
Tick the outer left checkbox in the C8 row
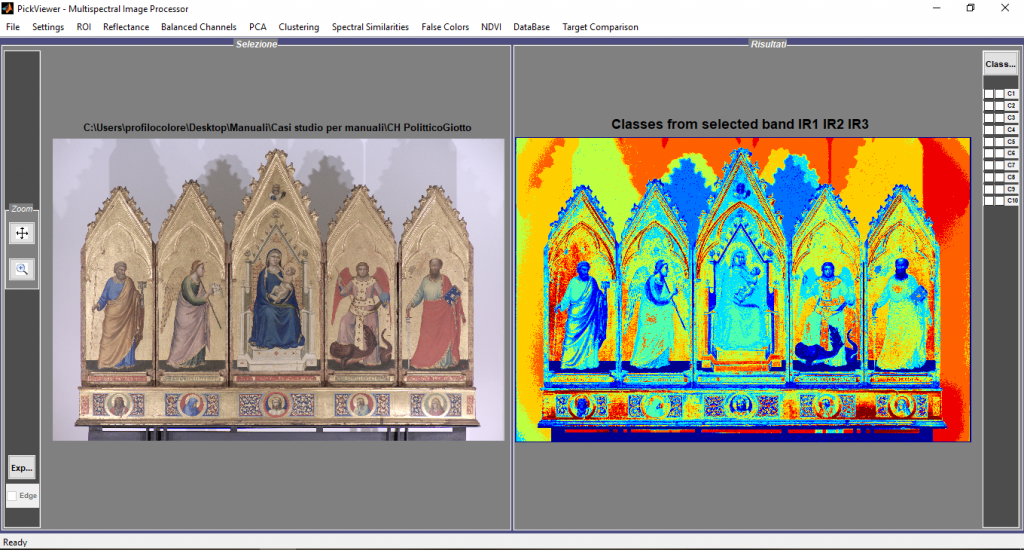(989, 177)
